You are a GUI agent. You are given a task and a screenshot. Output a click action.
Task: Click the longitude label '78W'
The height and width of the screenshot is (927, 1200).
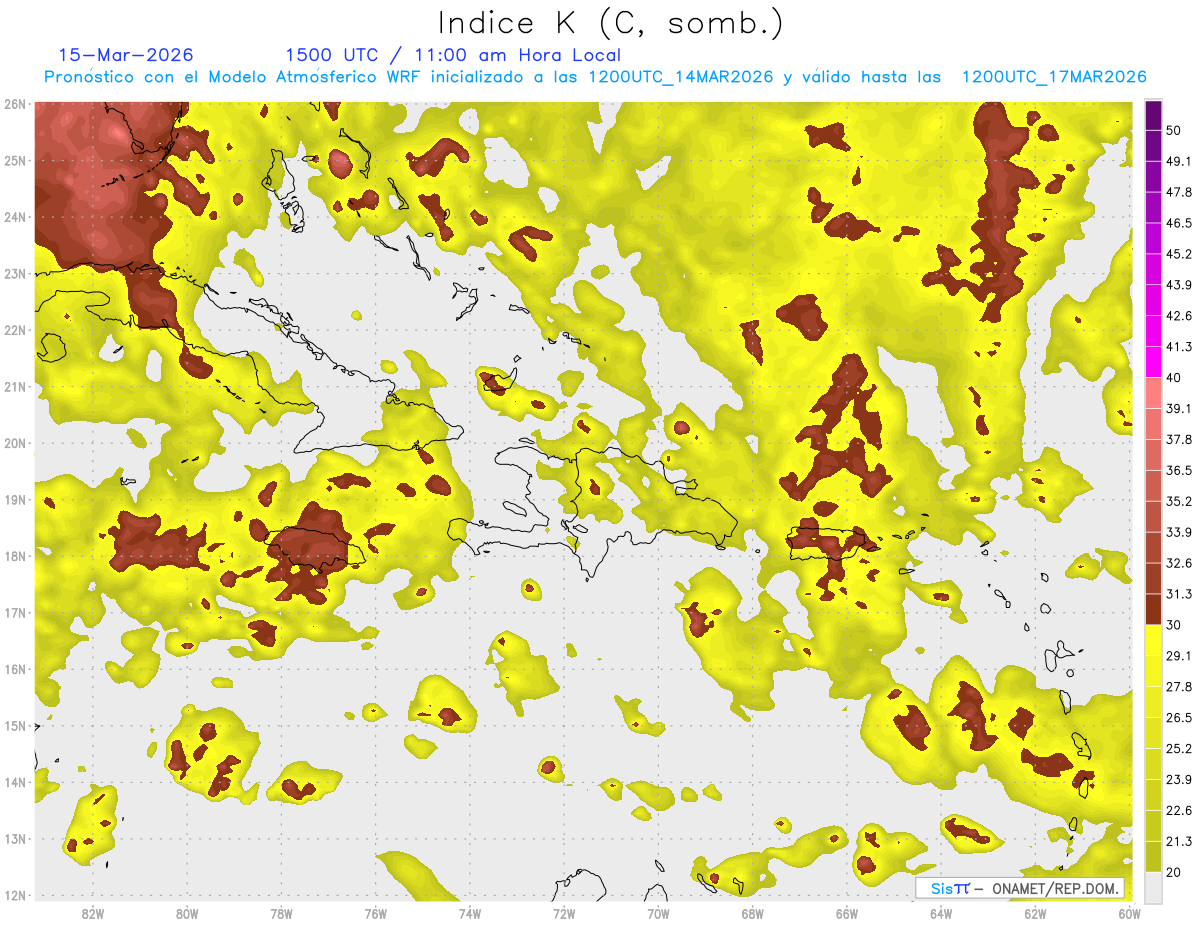281,914
